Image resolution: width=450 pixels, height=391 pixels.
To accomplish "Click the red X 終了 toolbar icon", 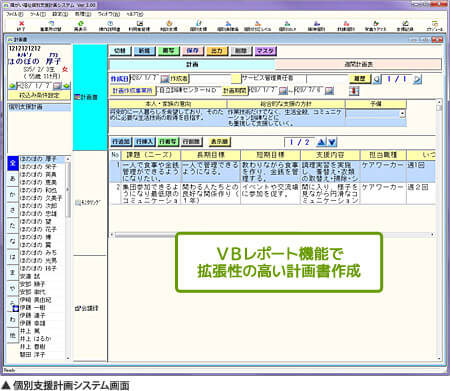I will point(21,24).
